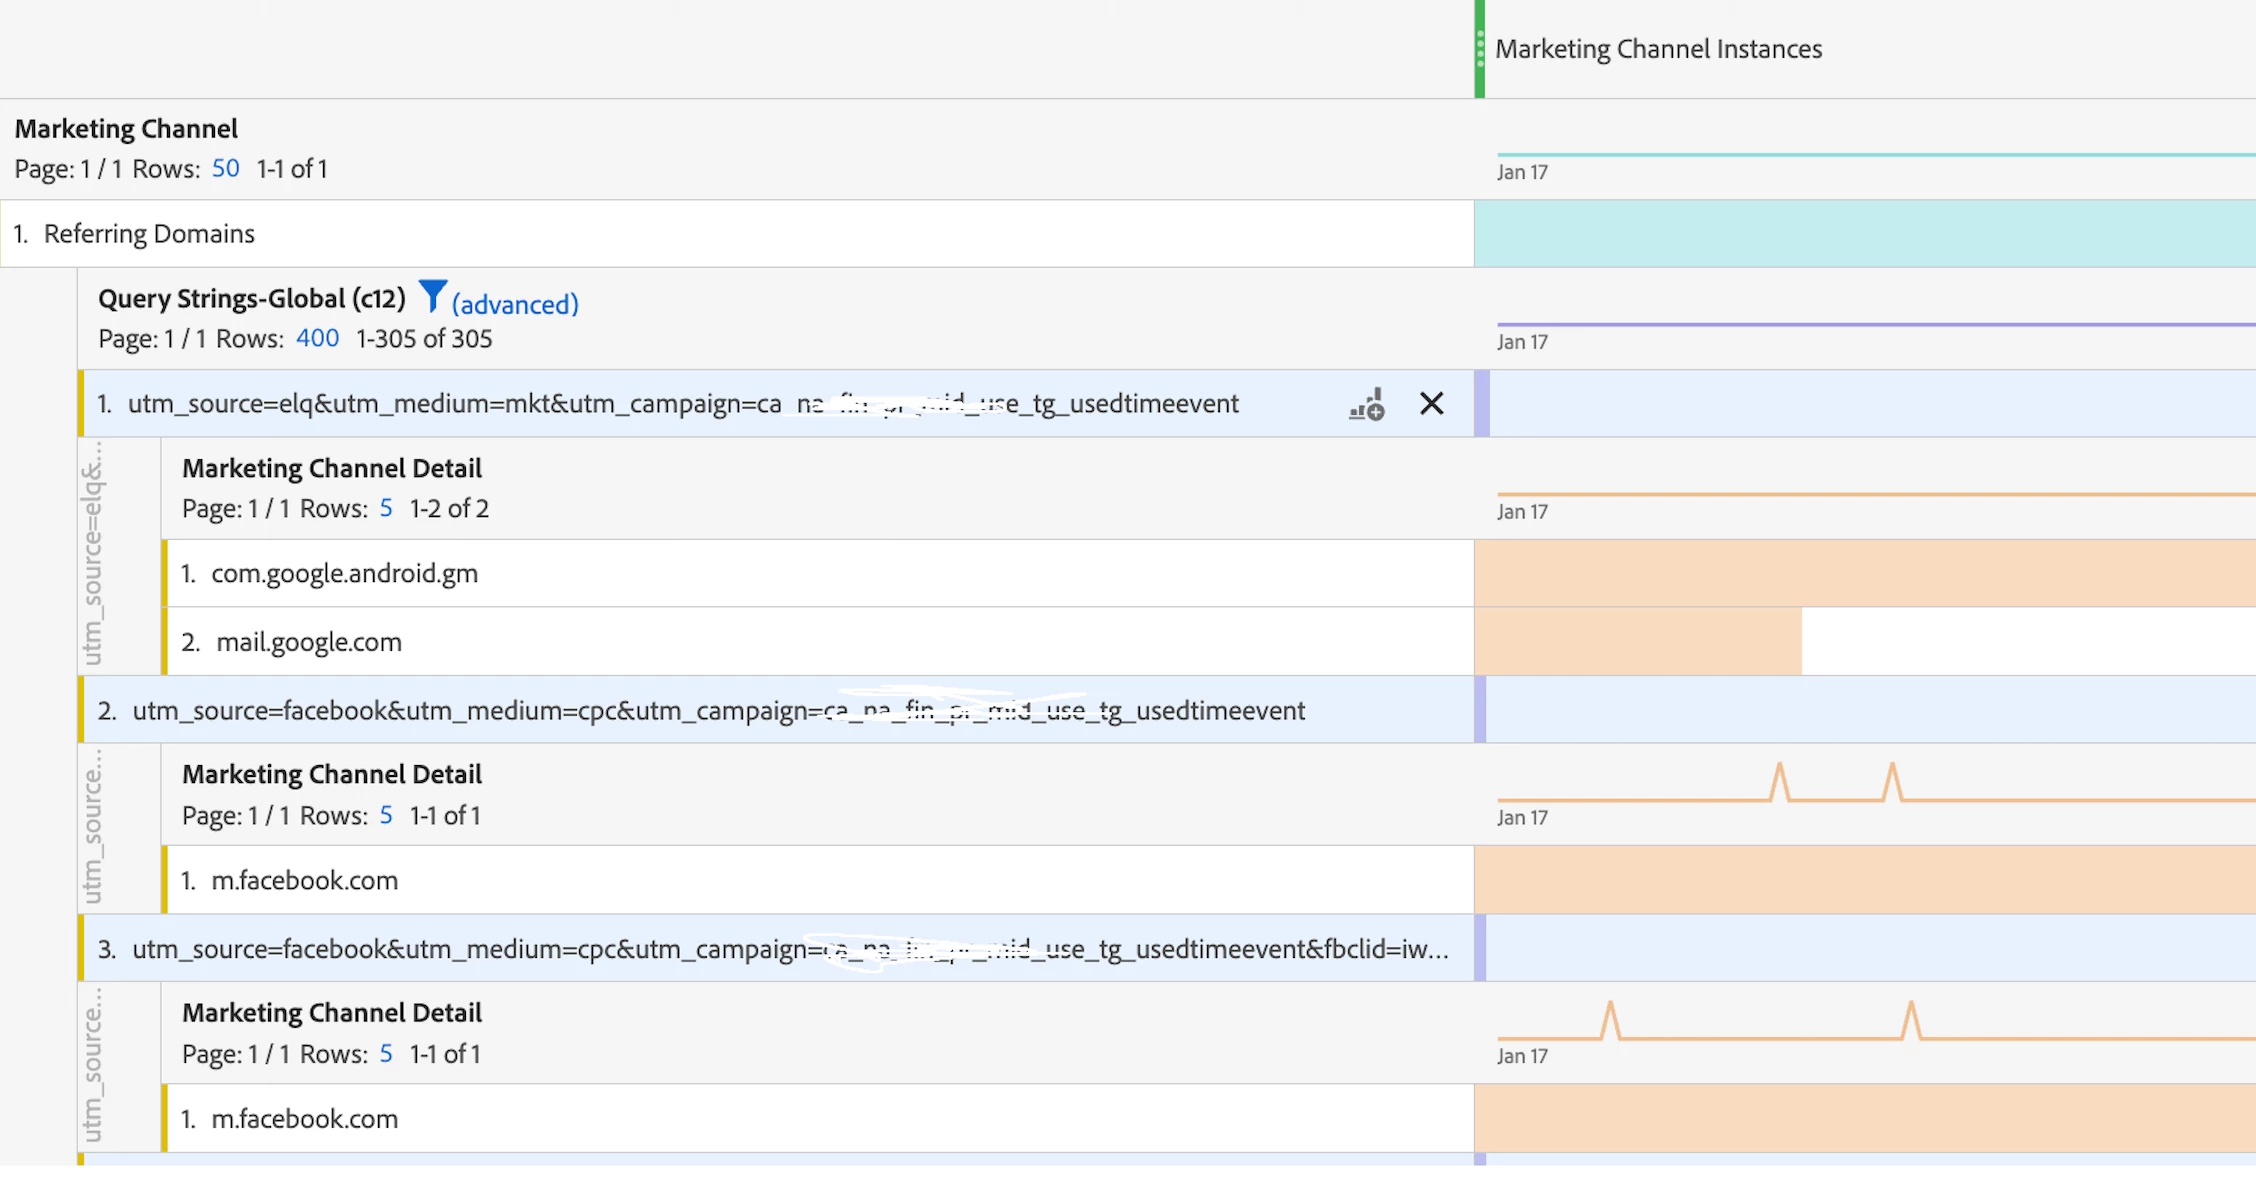Image resolution: width=2256 pixels, height=1180 pixels.
Task: Click the Marketing Channel dimension header
Action: (126, 129)
